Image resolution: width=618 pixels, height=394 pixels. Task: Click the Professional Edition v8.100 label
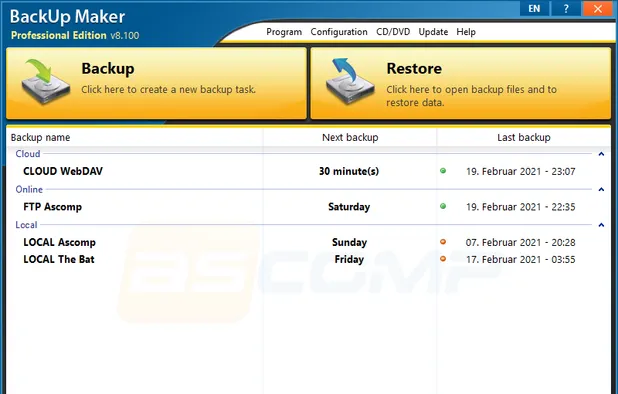[75, 35]
